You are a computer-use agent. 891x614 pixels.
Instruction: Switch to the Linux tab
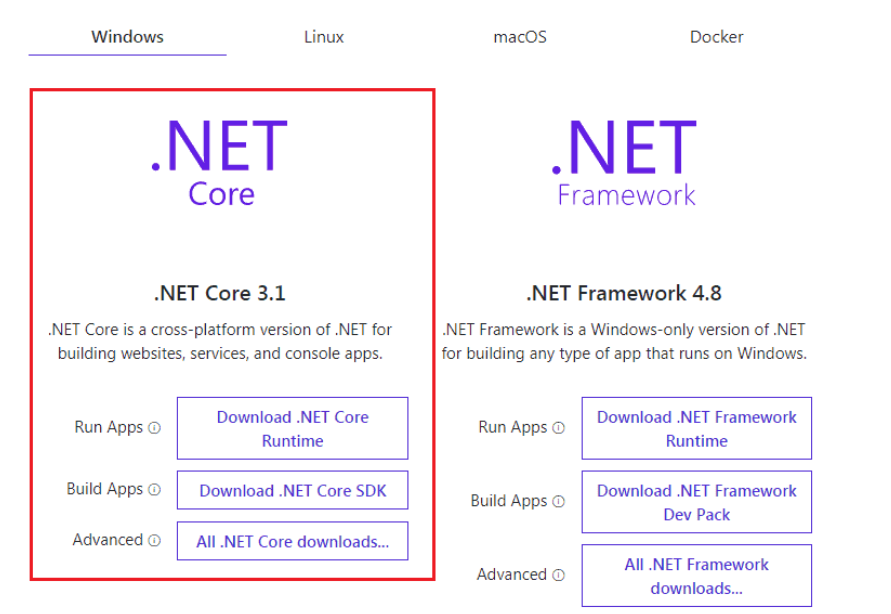[x=324, y=37]
